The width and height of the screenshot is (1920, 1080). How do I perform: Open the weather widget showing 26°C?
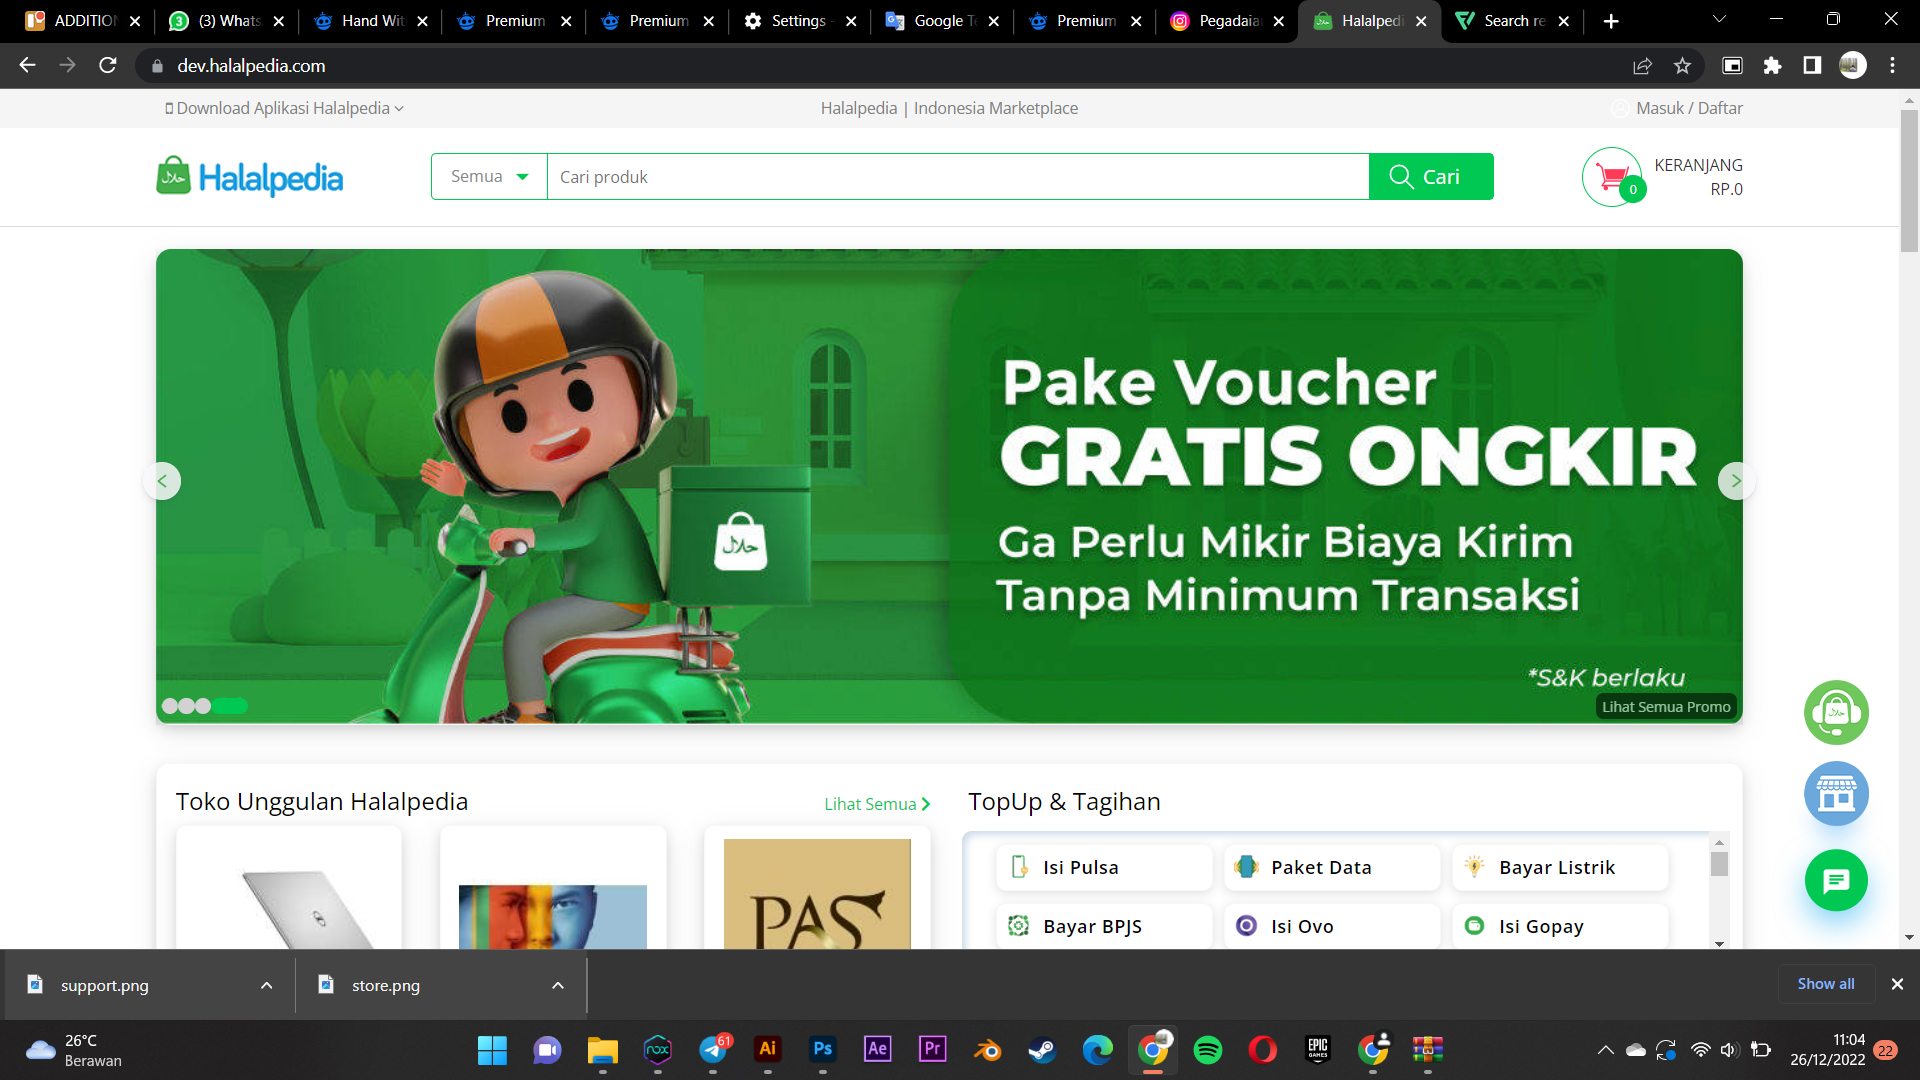(x=74, y=1050)
